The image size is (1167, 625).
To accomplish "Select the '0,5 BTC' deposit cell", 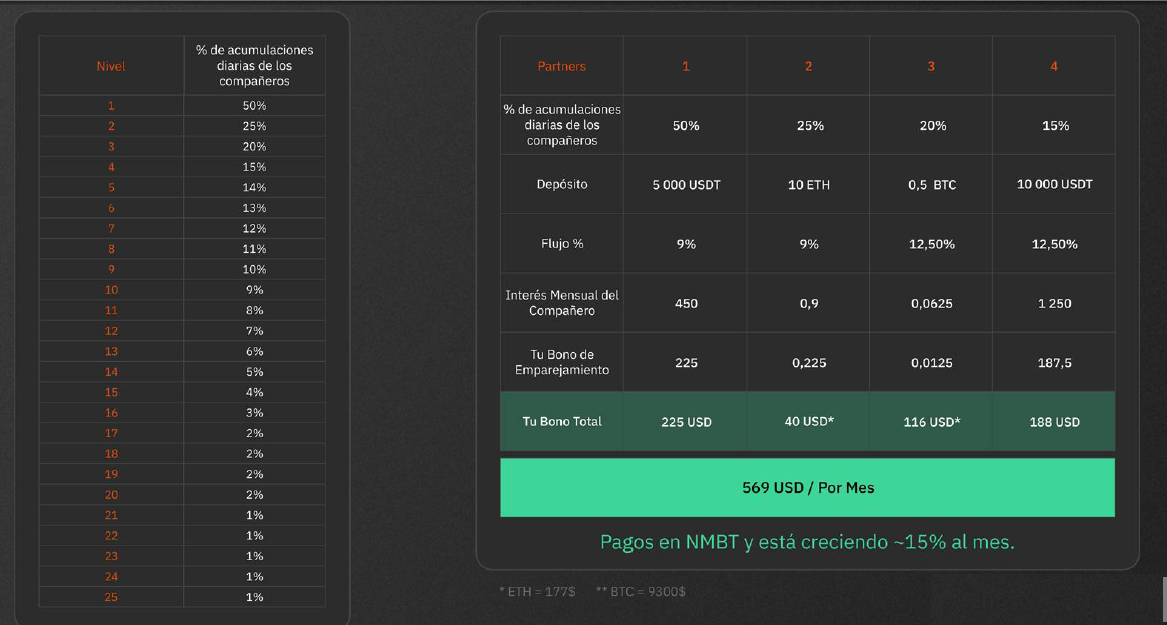I will tap(932, 185).
